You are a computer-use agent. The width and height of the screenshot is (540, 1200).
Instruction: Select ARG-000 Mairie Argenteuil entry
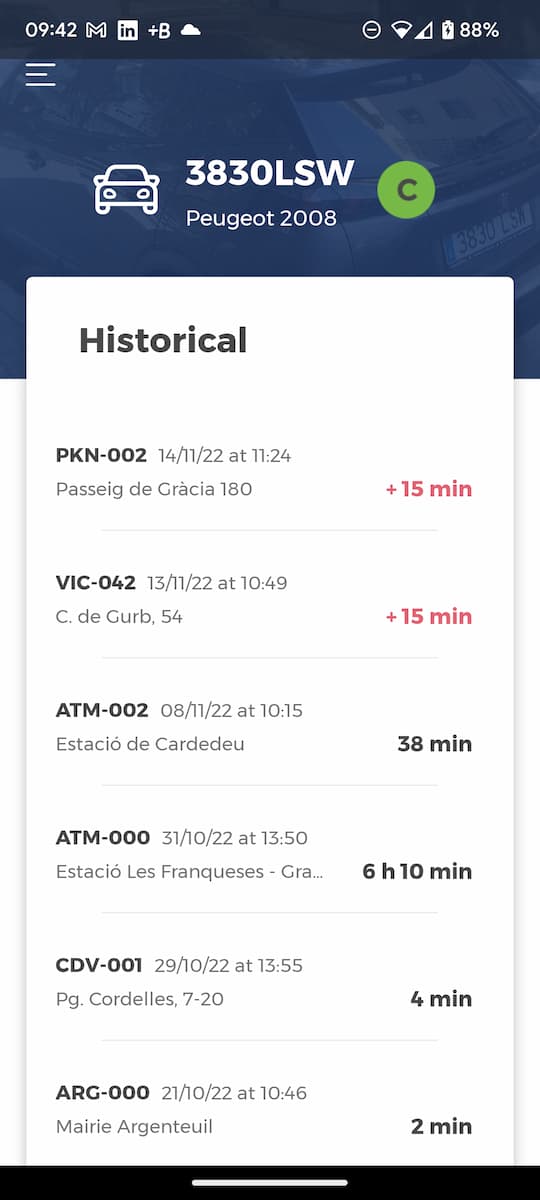[x=270, y=1110]
